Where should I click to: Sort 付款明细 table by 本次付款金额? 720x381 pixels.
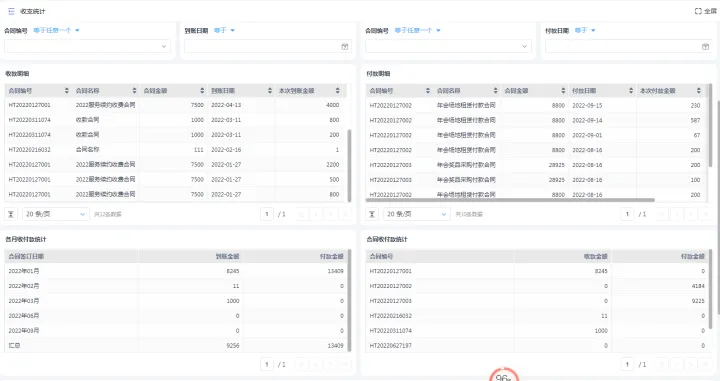pyautogui.click(x=699, y=91)
